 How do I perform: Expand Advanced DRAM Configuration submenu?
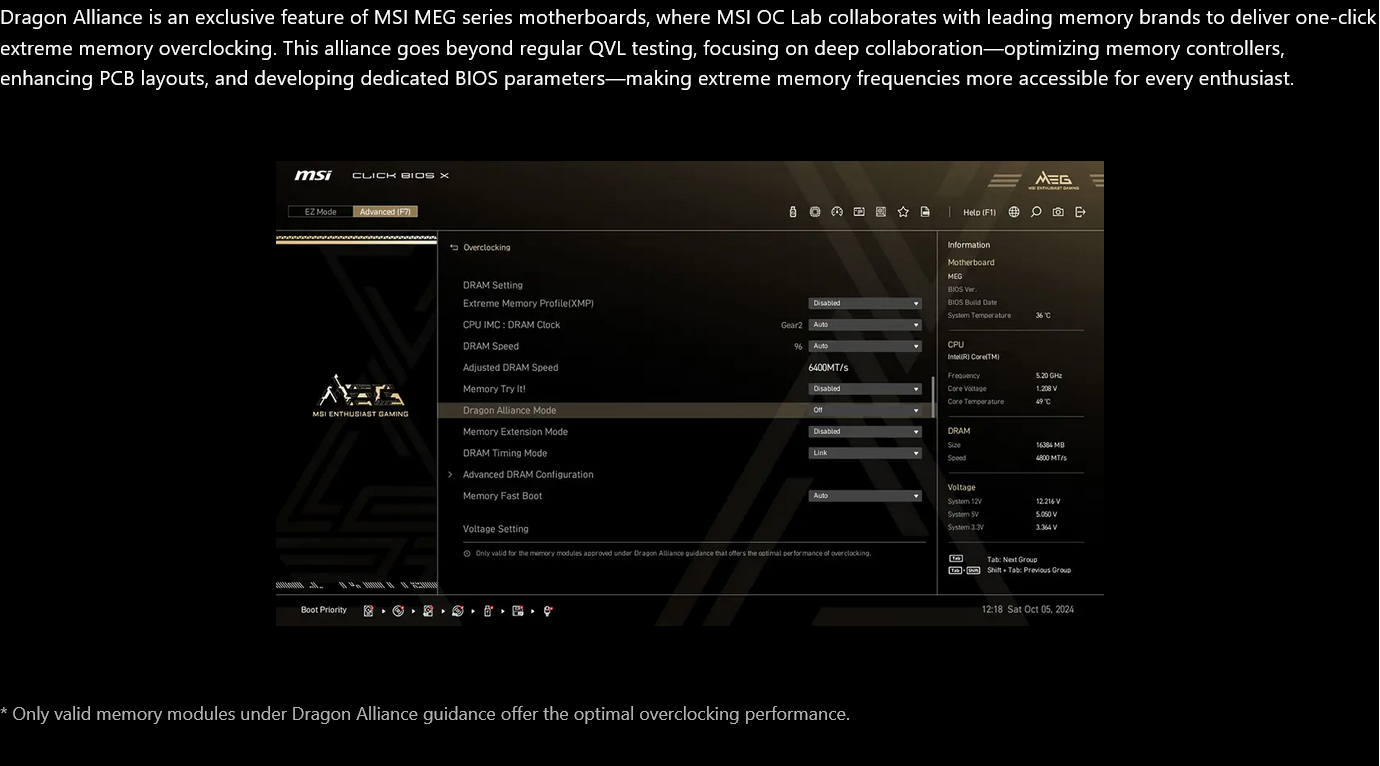pos(528,475)
